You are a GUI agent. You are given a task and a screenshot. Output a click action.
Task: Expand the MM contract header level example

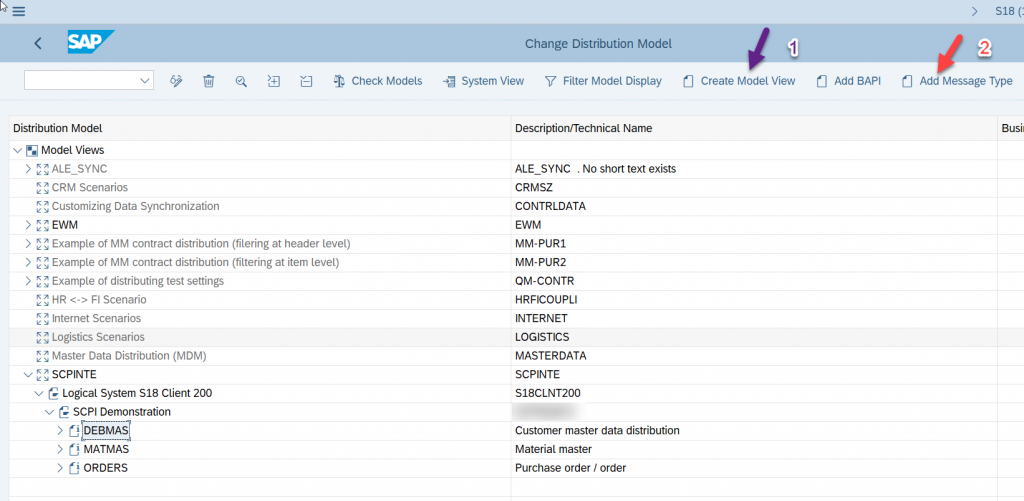28,244
